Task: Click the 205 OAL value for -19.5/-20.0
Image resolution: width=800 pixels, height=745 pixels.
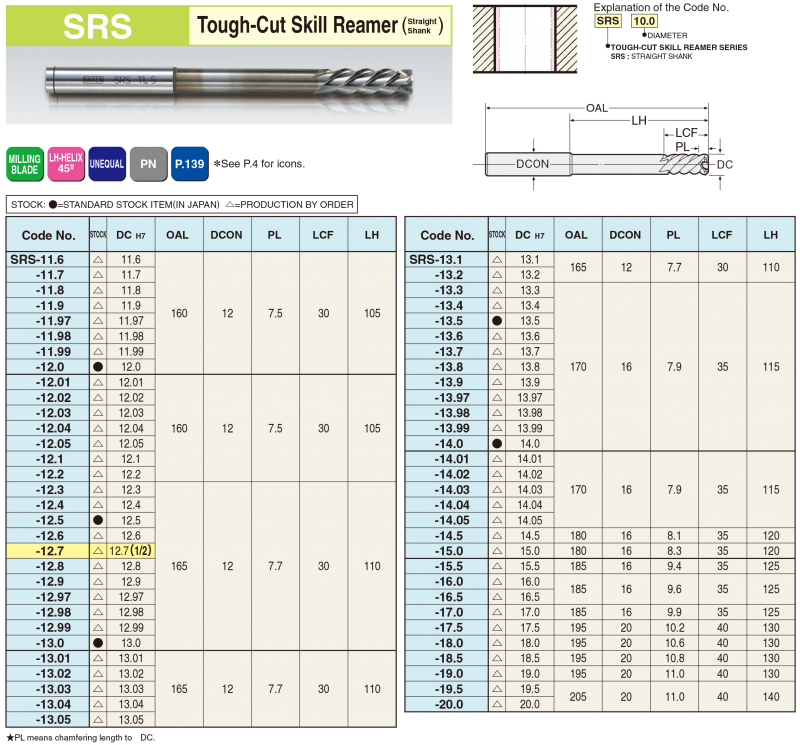Action: pyautogui.click(x=578, y=697)
